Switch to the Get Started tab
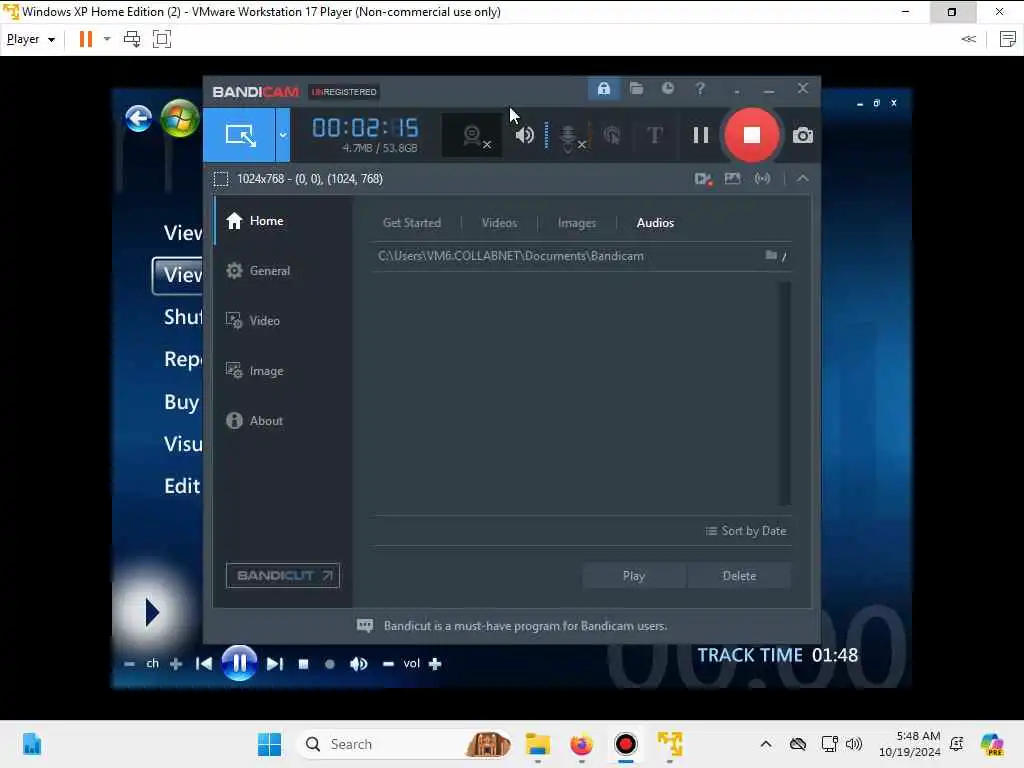 coord(411,223)
